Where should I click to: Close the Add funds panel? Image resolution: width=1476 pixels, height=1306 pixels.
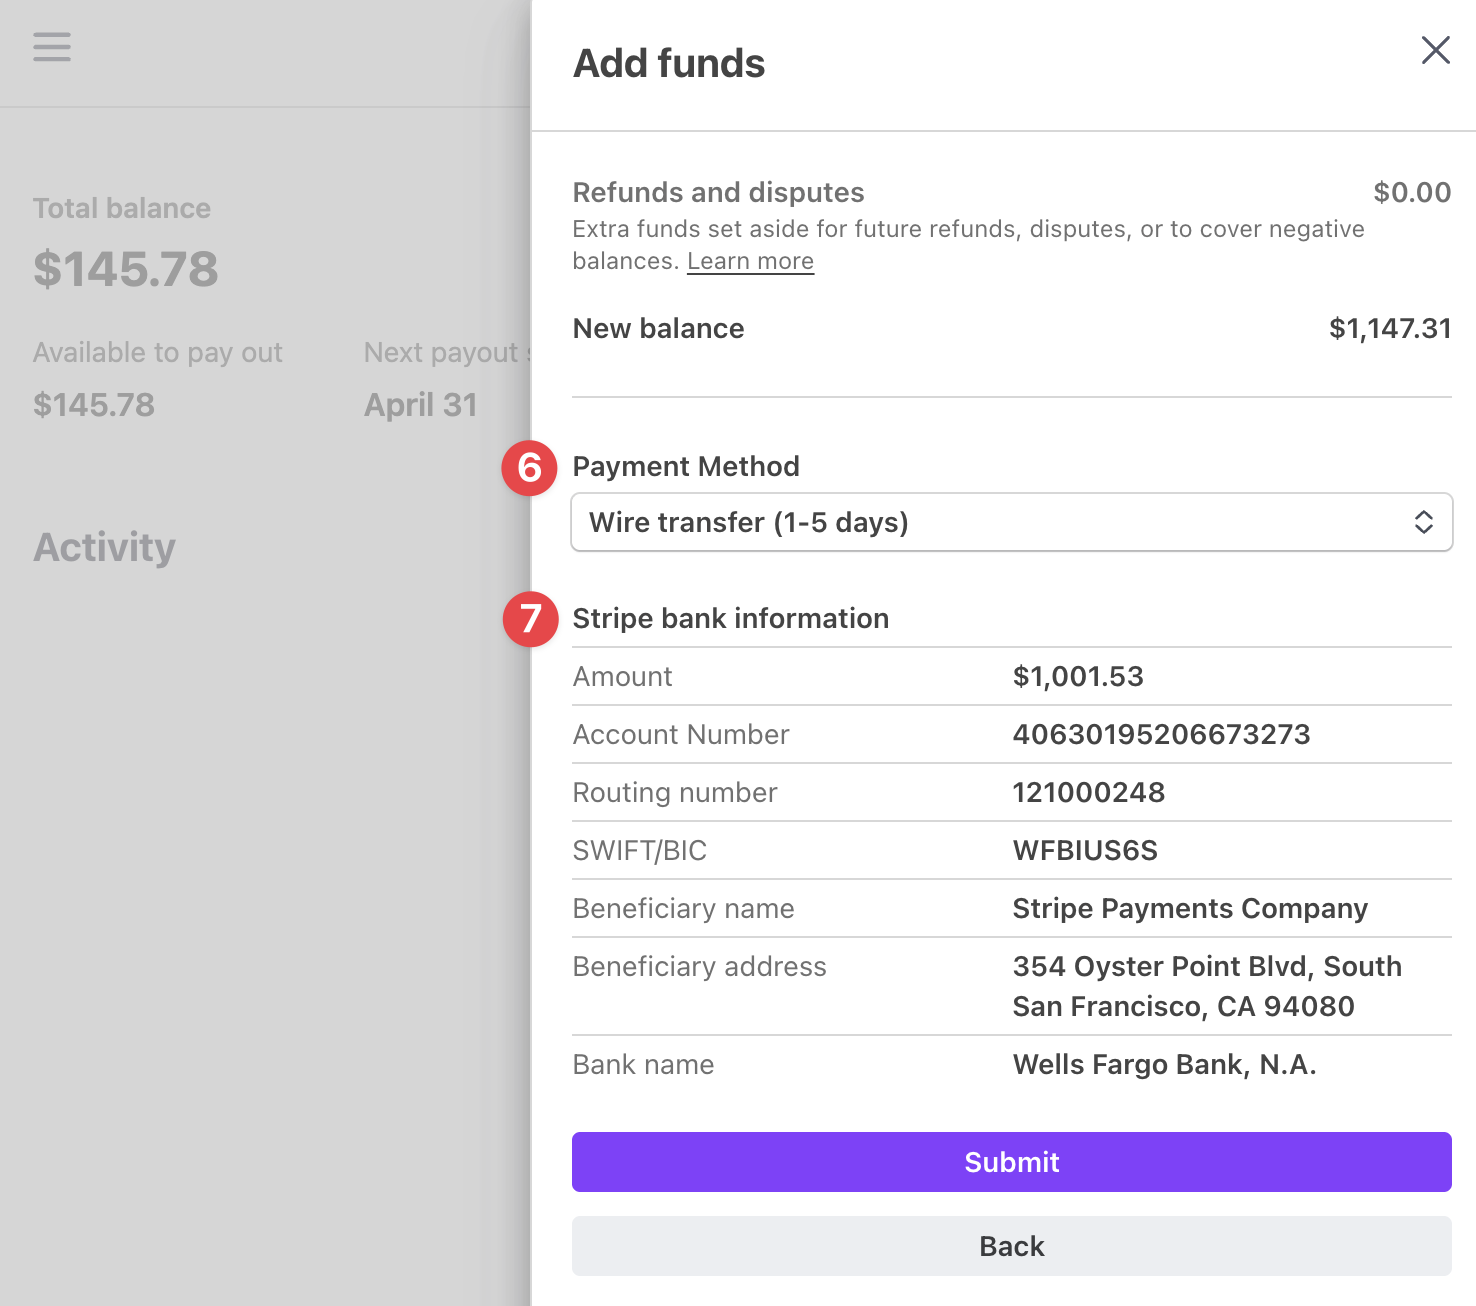point(1435,50)
